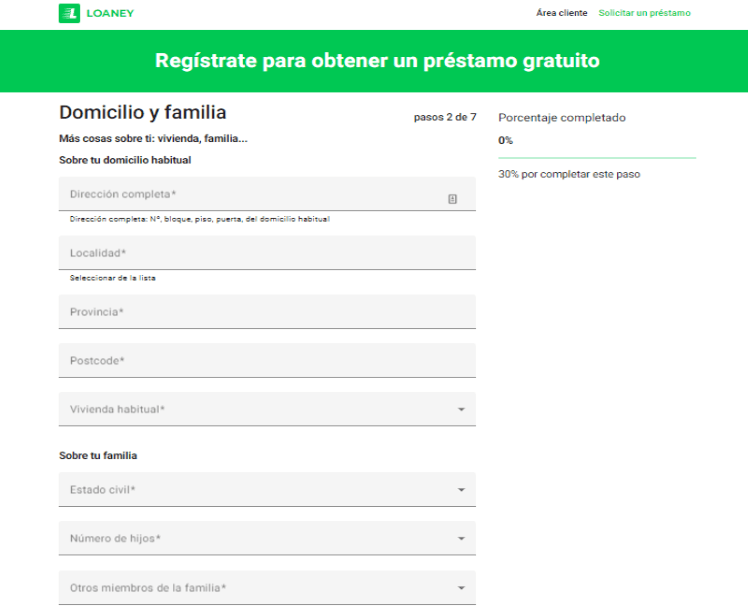Viewport: 748px width, 608px height.
Task: Click the Loaney logo icon
Action: pyautogui.click(x=69, y=13)
